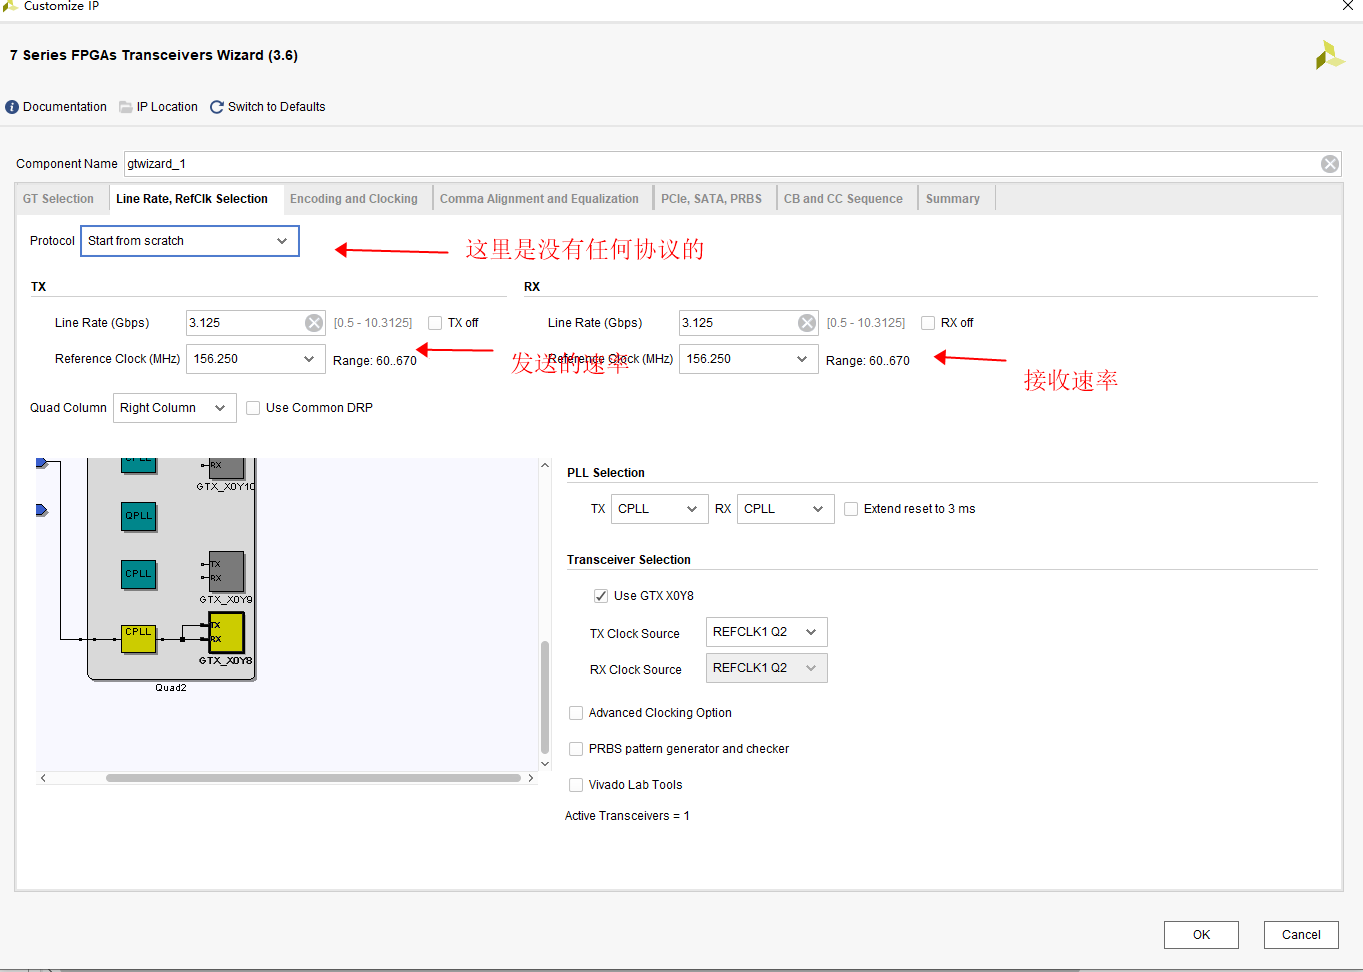Open the RX PLL Selection dropdown
The height and width of the screenshot is (972, 1363).
pos(786,509)
